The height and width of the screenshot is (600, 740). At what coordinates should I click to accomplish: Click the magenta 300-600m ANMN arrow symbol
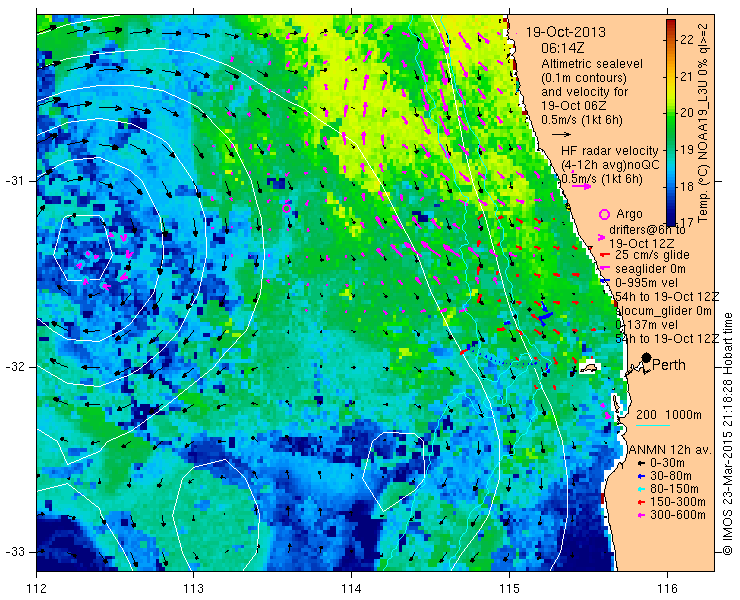(640, 515)
